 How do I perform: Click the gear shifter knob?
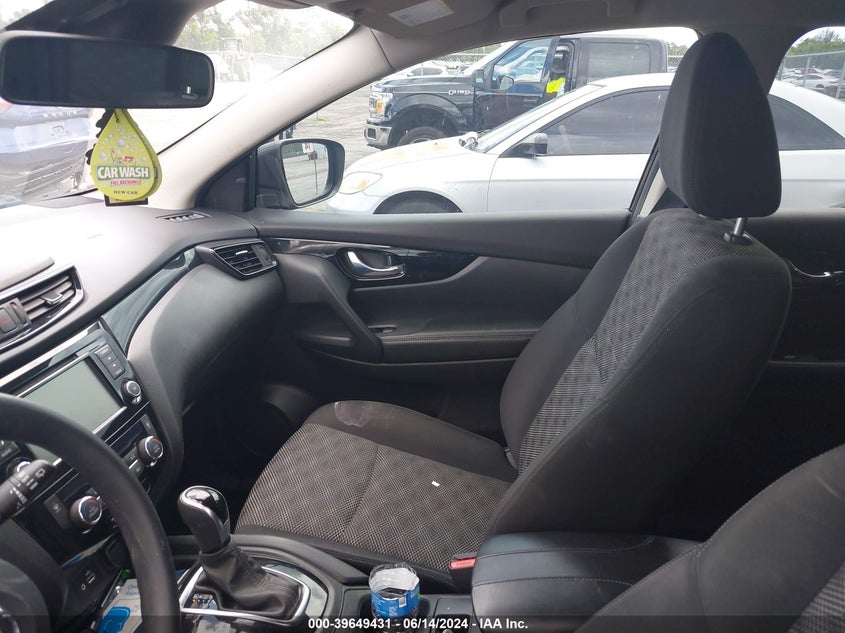point(203,511)
